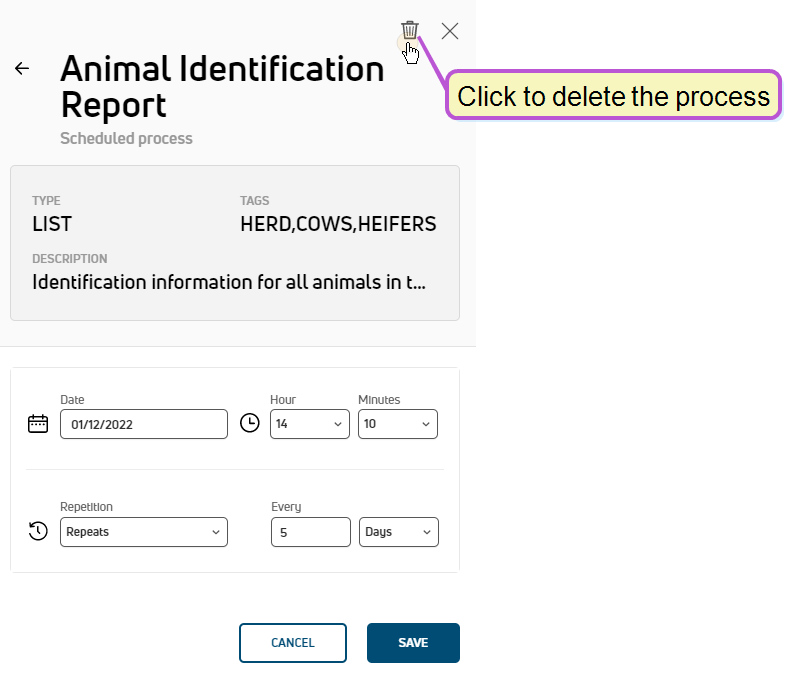Click the LIST type value

coord(52,224)
